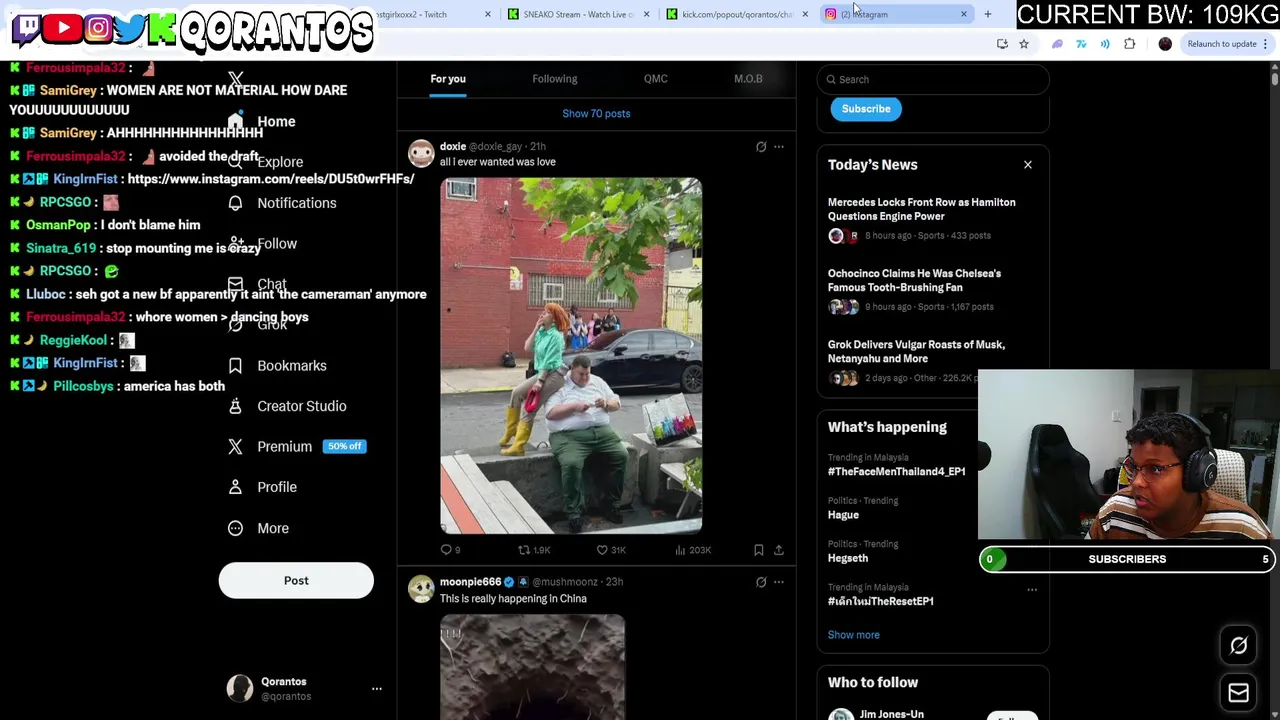Open the floating Messages envelope button

[x=1238, y=693]
